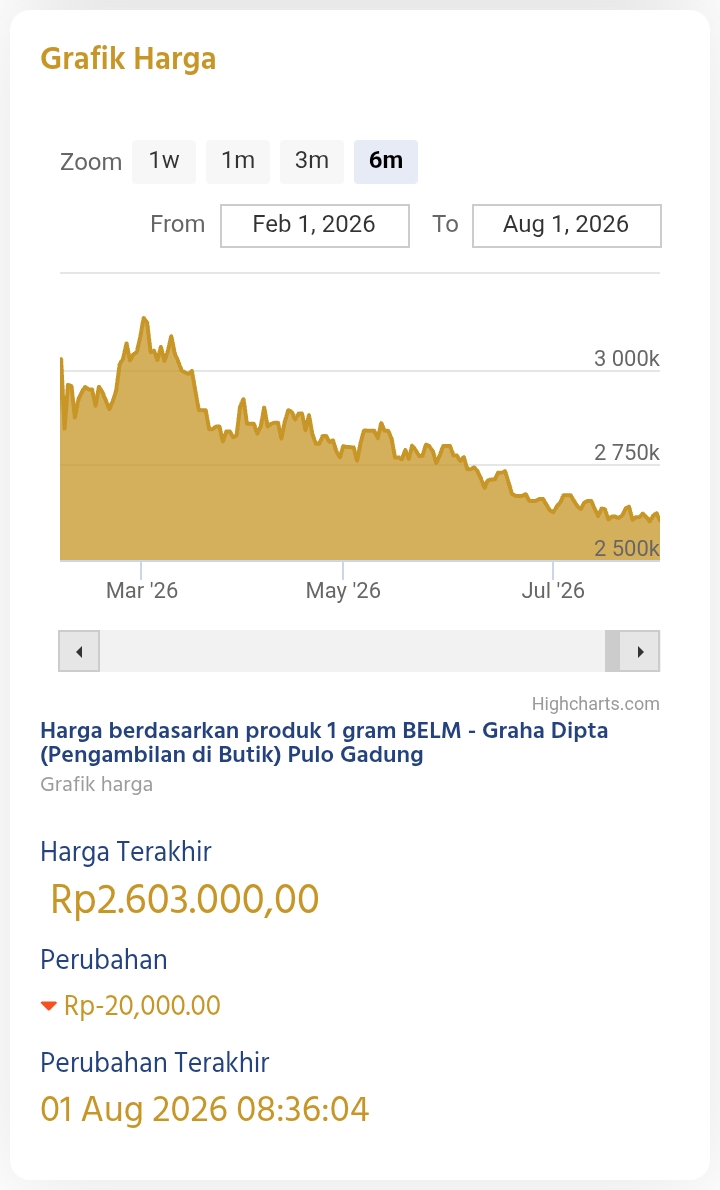Click the navigator scrollbar thumb handle

pyautogui.click(x=612, y=651)
